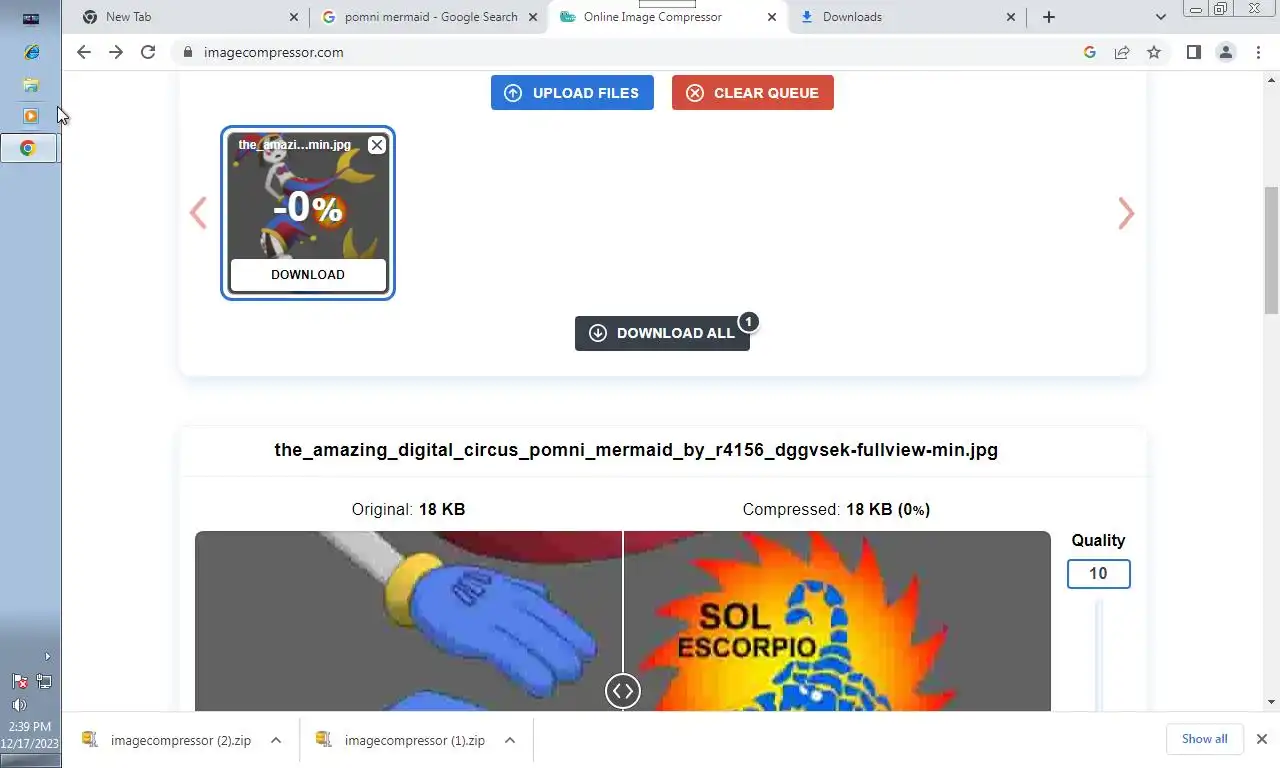Click the Original: 18 KB label
This screenshot has width=1280, height=768.
click(x=408, y=509)
